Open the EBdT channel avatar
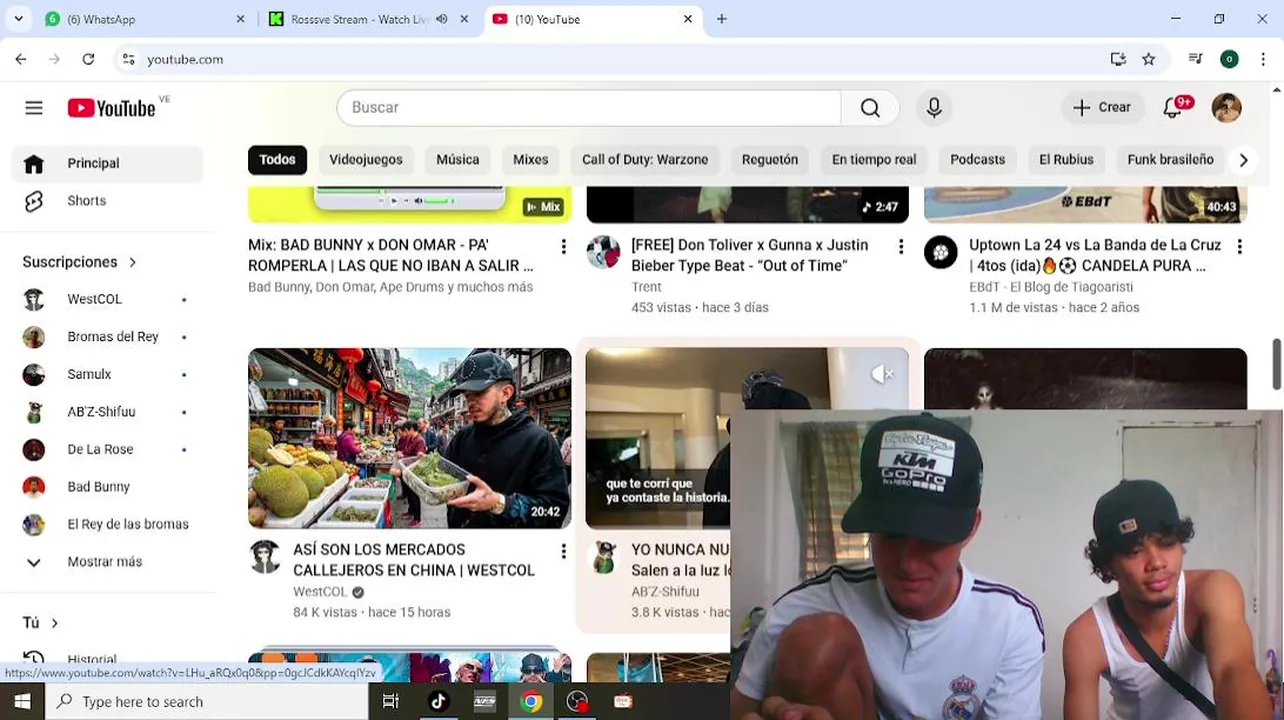Image resolution: width=1284 pixels, height=720 pixels. [941, 252]
